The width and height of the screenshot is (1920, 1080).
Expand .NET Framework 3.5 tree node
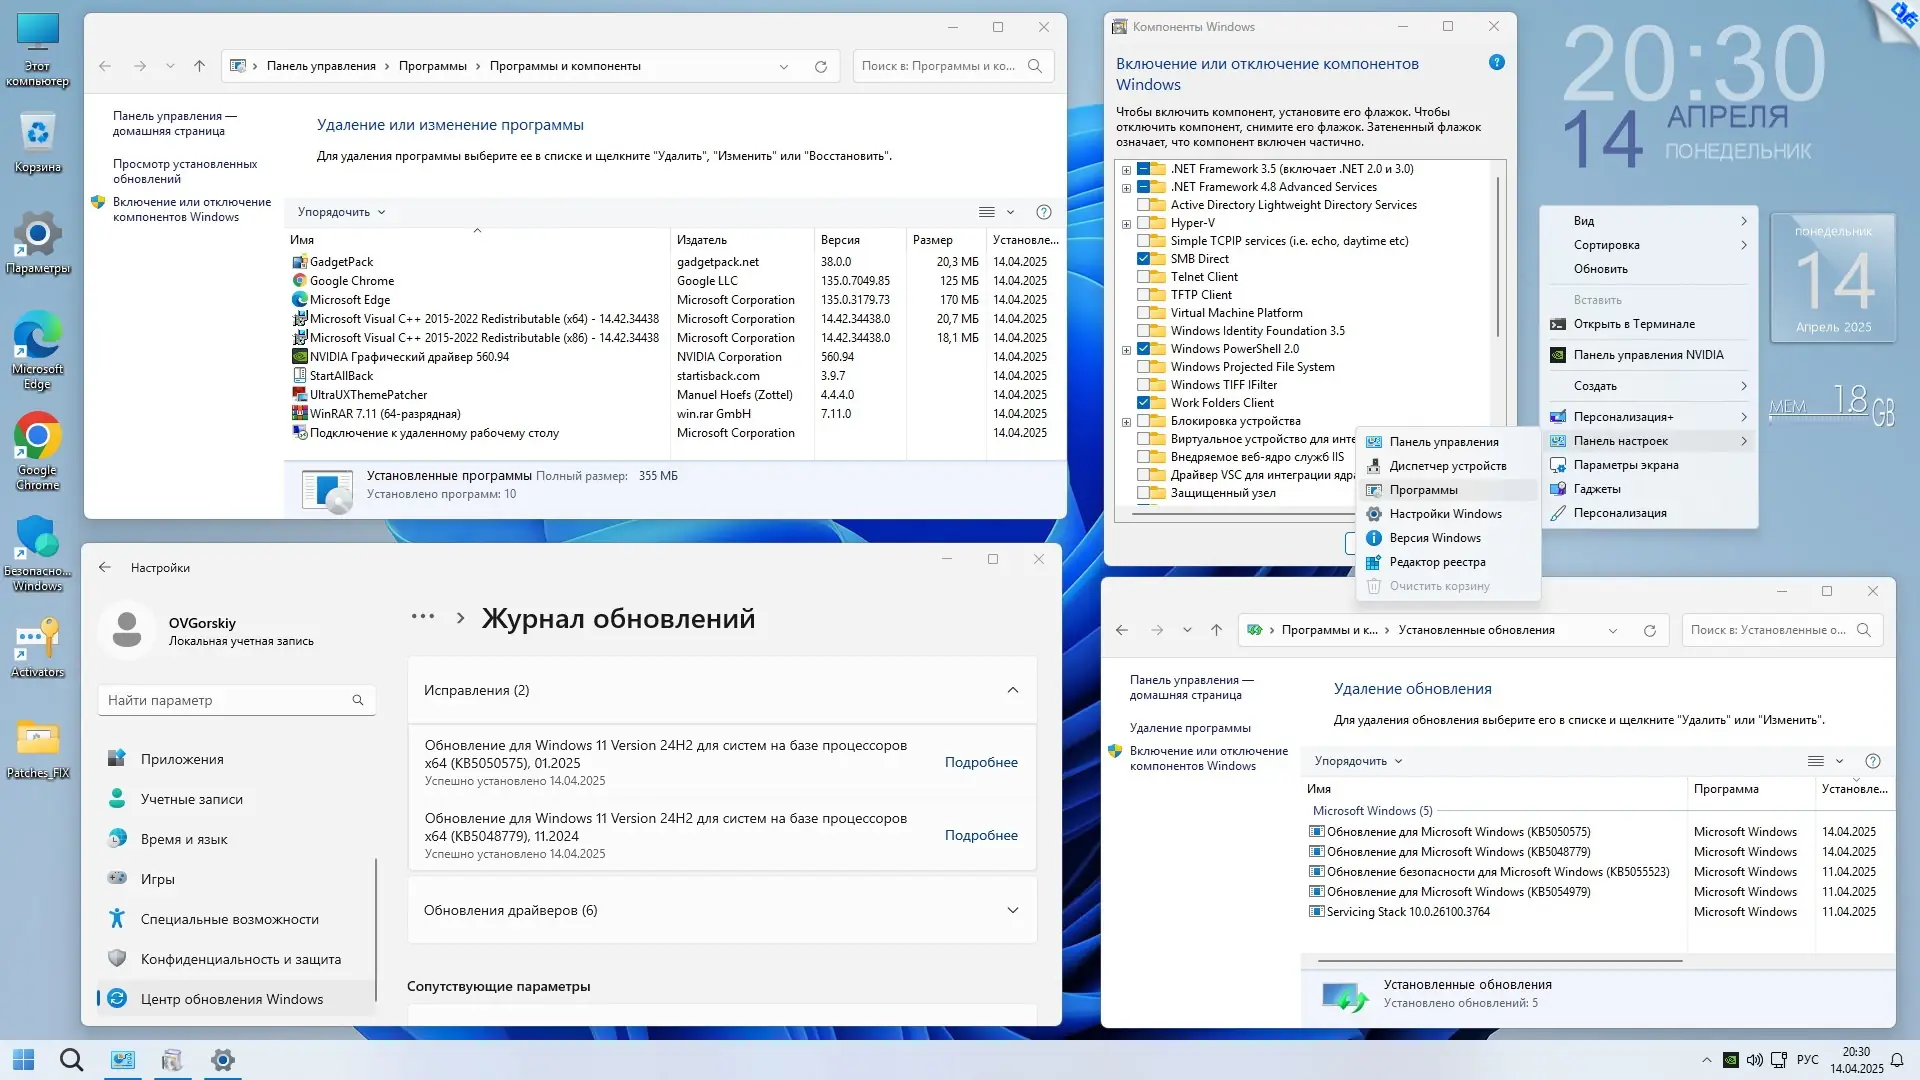tap(1126, 170)
